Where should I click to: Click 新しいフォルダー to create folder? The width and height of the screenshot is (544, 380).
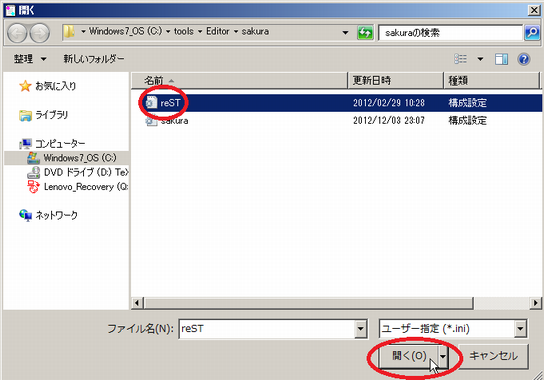94,59
